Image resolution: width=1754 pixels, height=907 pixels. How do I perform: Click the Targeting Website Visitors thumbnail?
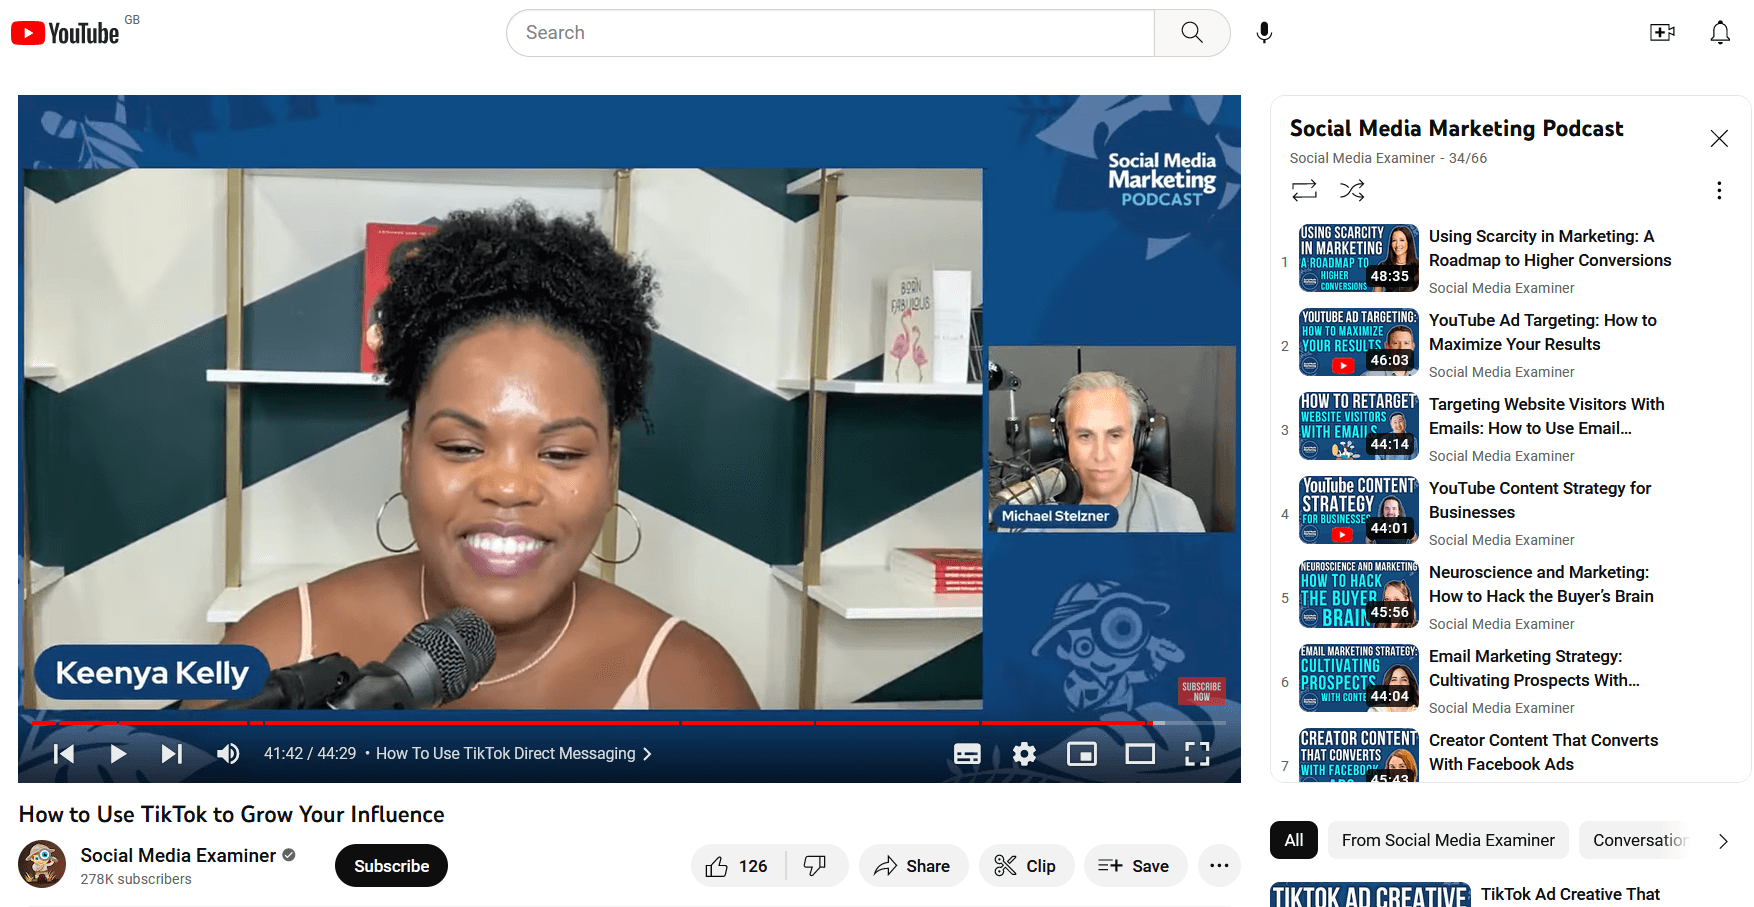tap(1359, 426)
